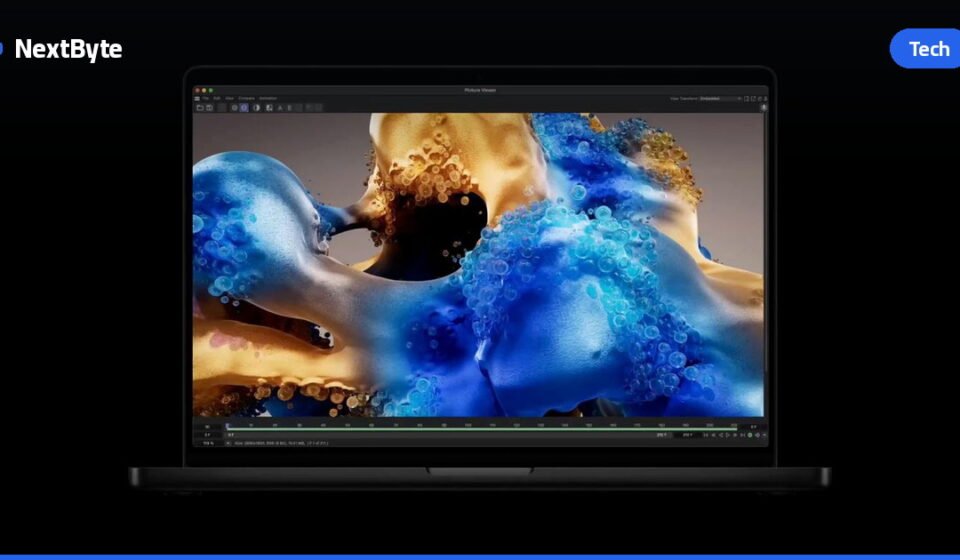
Task: Click the half-filled contrast circle icon
Action: point(257,108)
